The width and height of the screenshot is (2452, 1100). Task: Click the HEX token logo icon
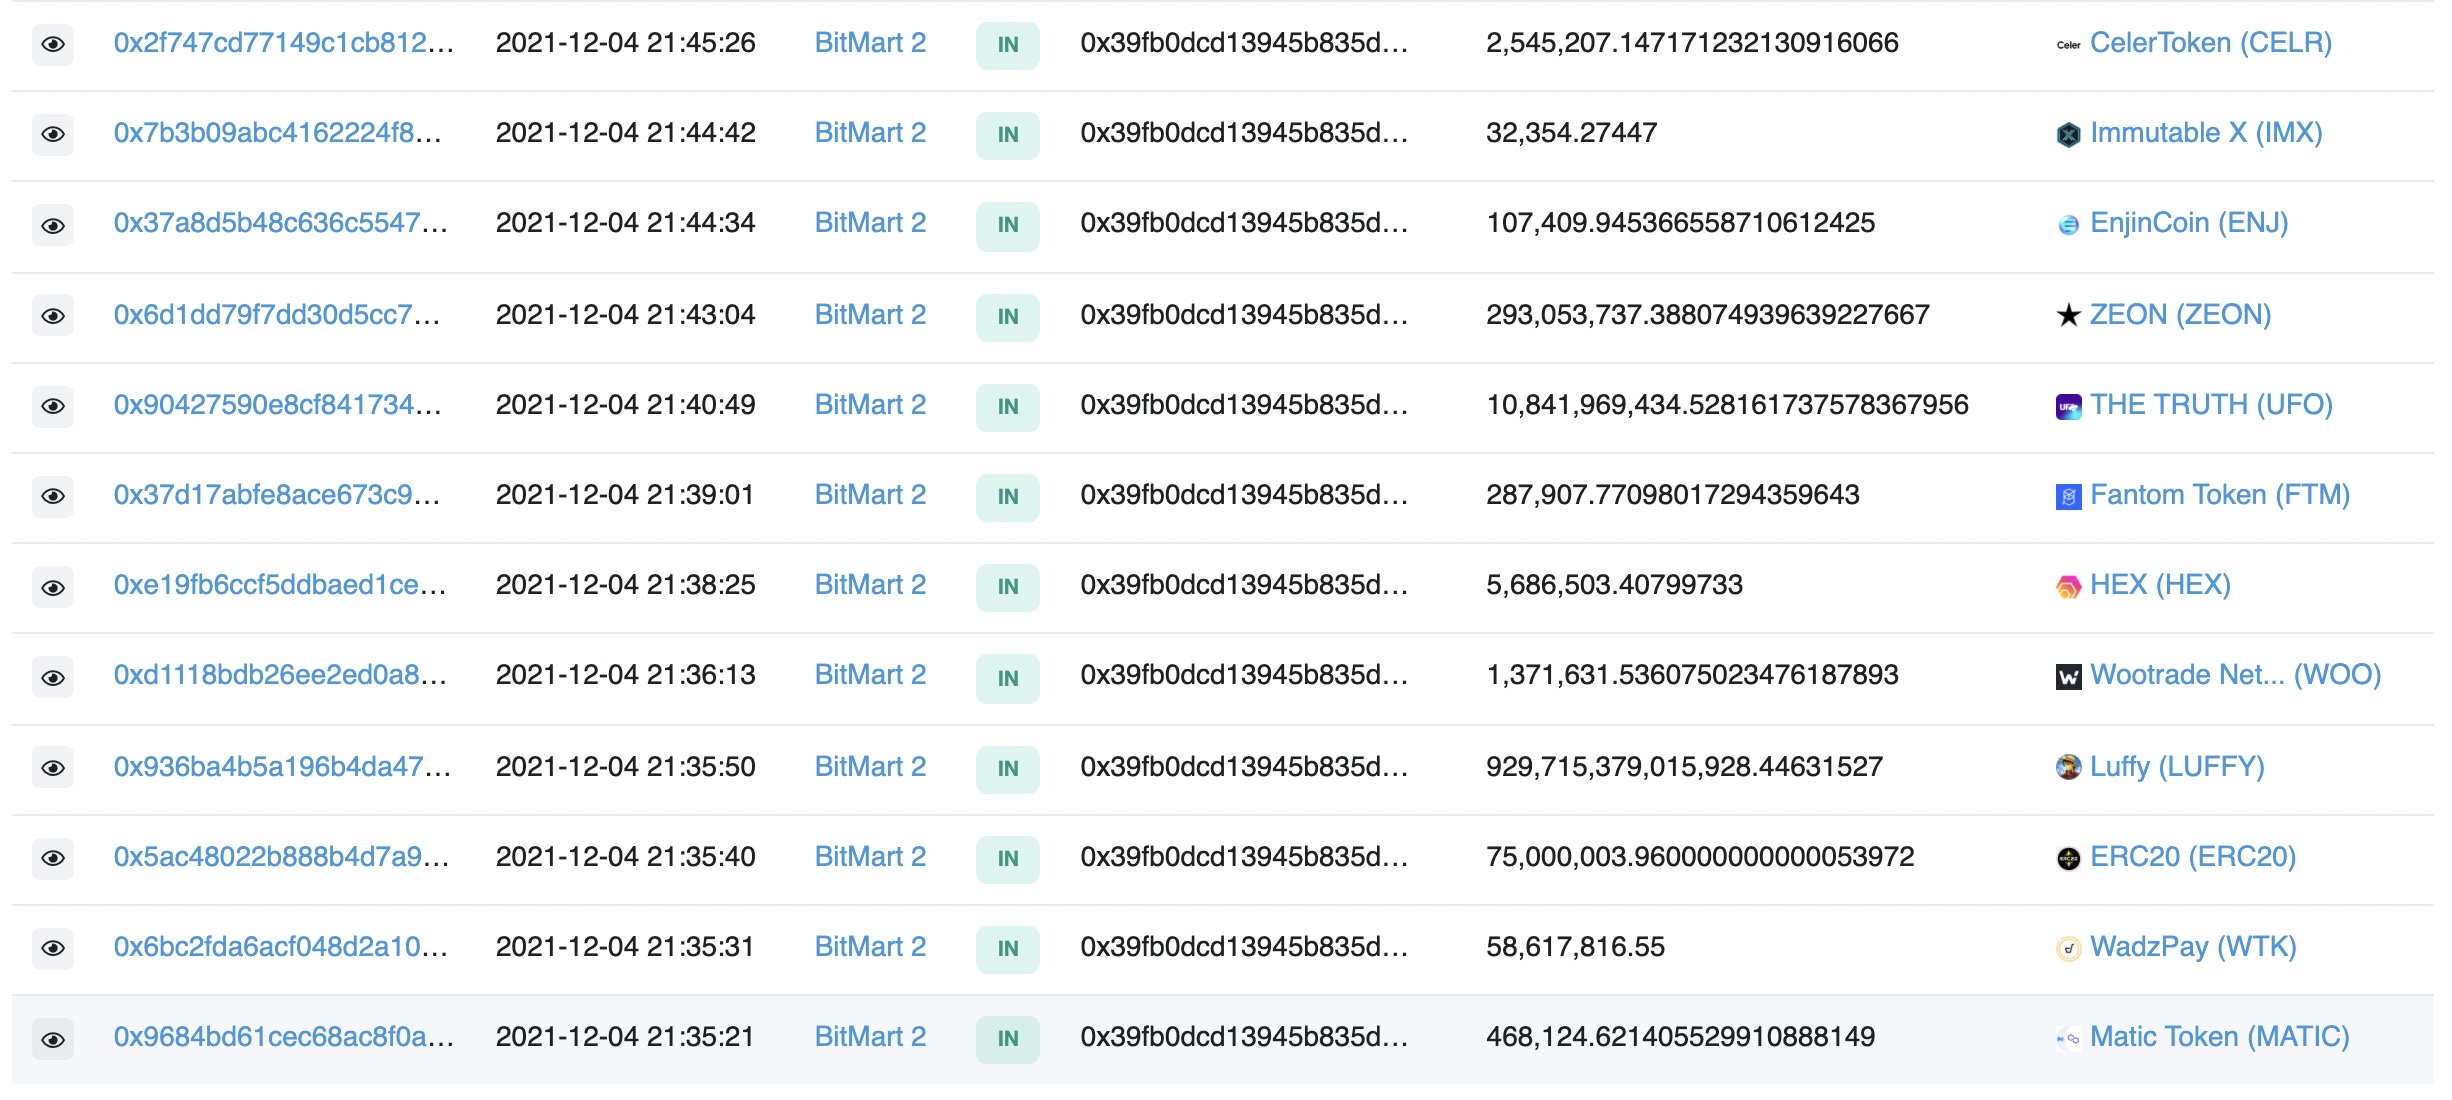(2068, 587)
